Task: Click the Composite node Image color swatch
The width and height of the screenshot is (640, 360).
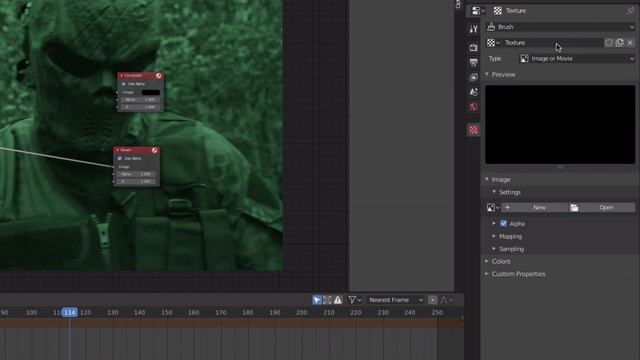Action: point(151,92)
